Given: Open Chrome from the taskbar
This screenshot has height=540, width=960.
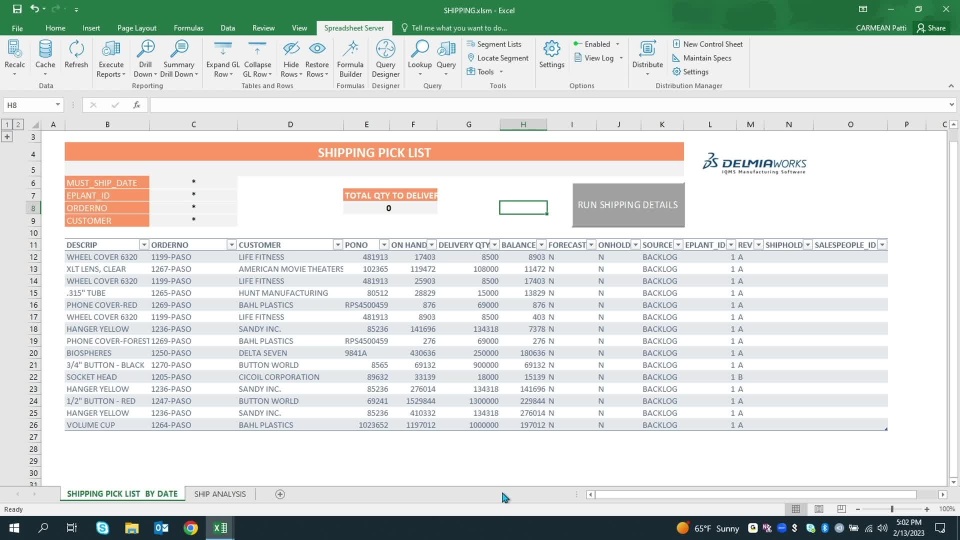Looking at the screenshot, I should (190, 528).
